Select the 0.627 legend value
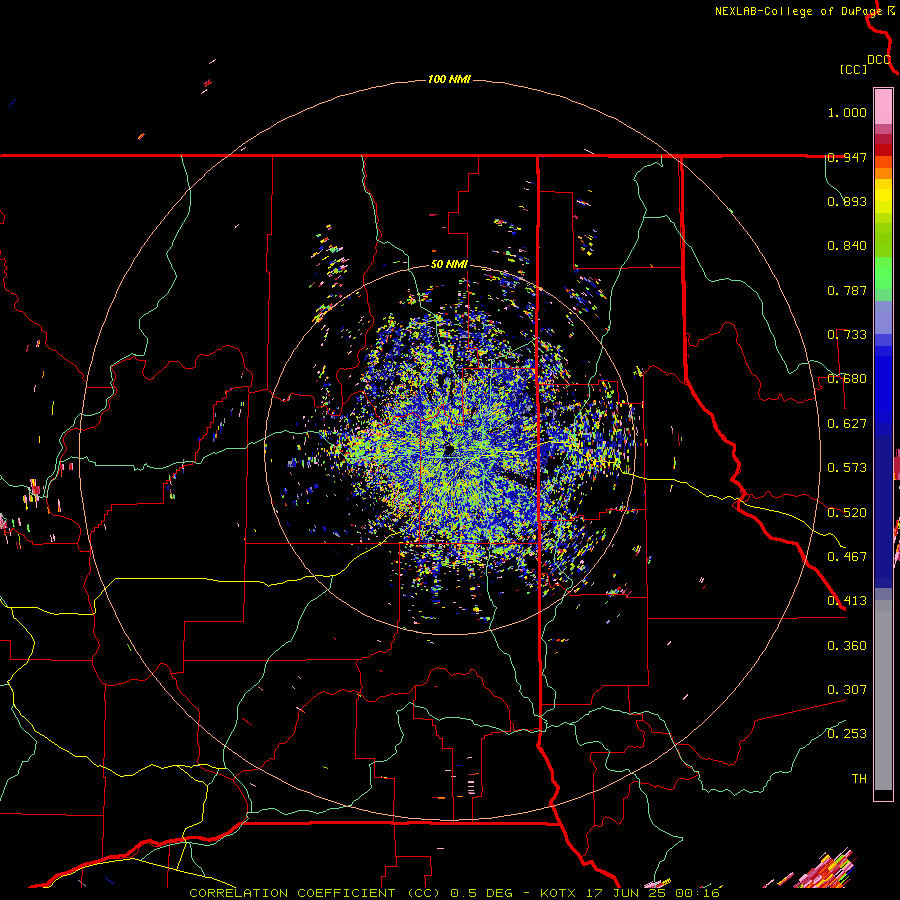The height and width of the screenshot is (900, 900). (x=847, y=424)
